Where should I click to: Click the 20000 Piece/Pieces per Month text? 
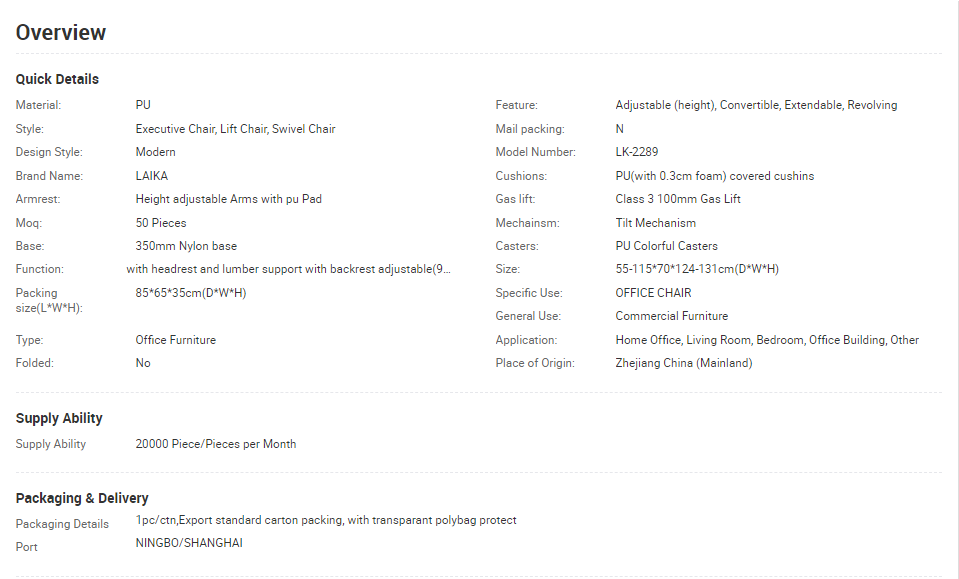(216, 444)
